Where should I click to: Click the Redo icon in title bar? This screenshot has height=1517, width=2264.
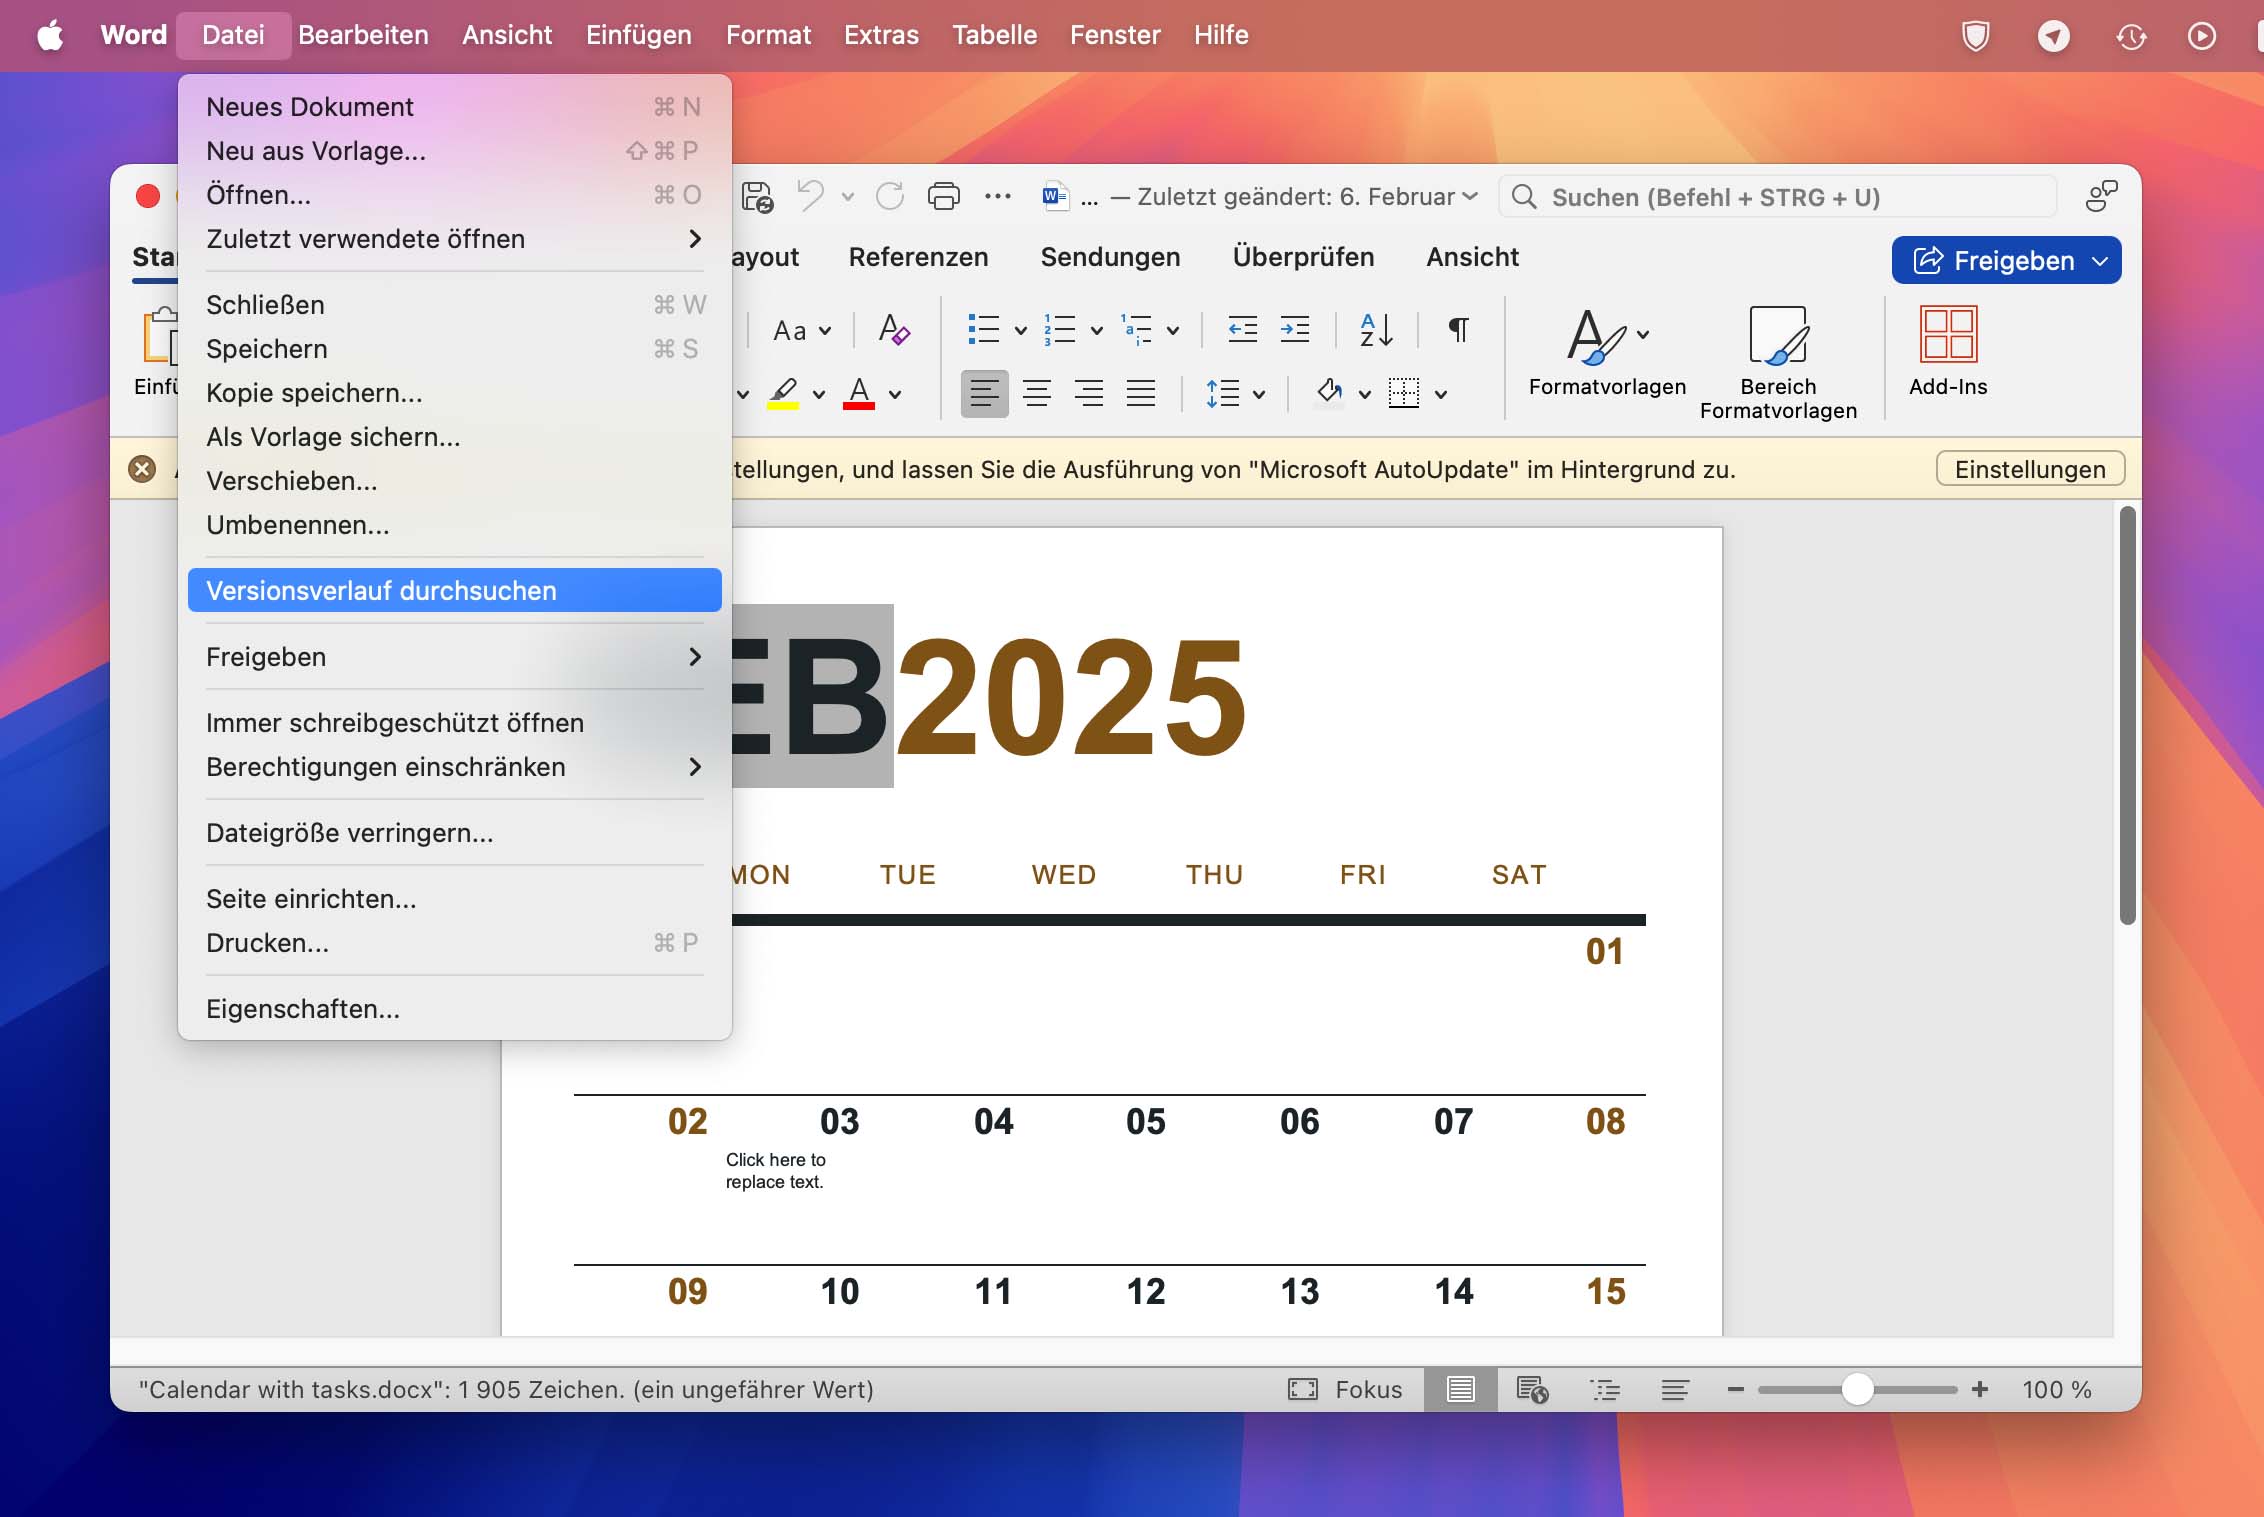pyautogui.click(x=889, y=196)
